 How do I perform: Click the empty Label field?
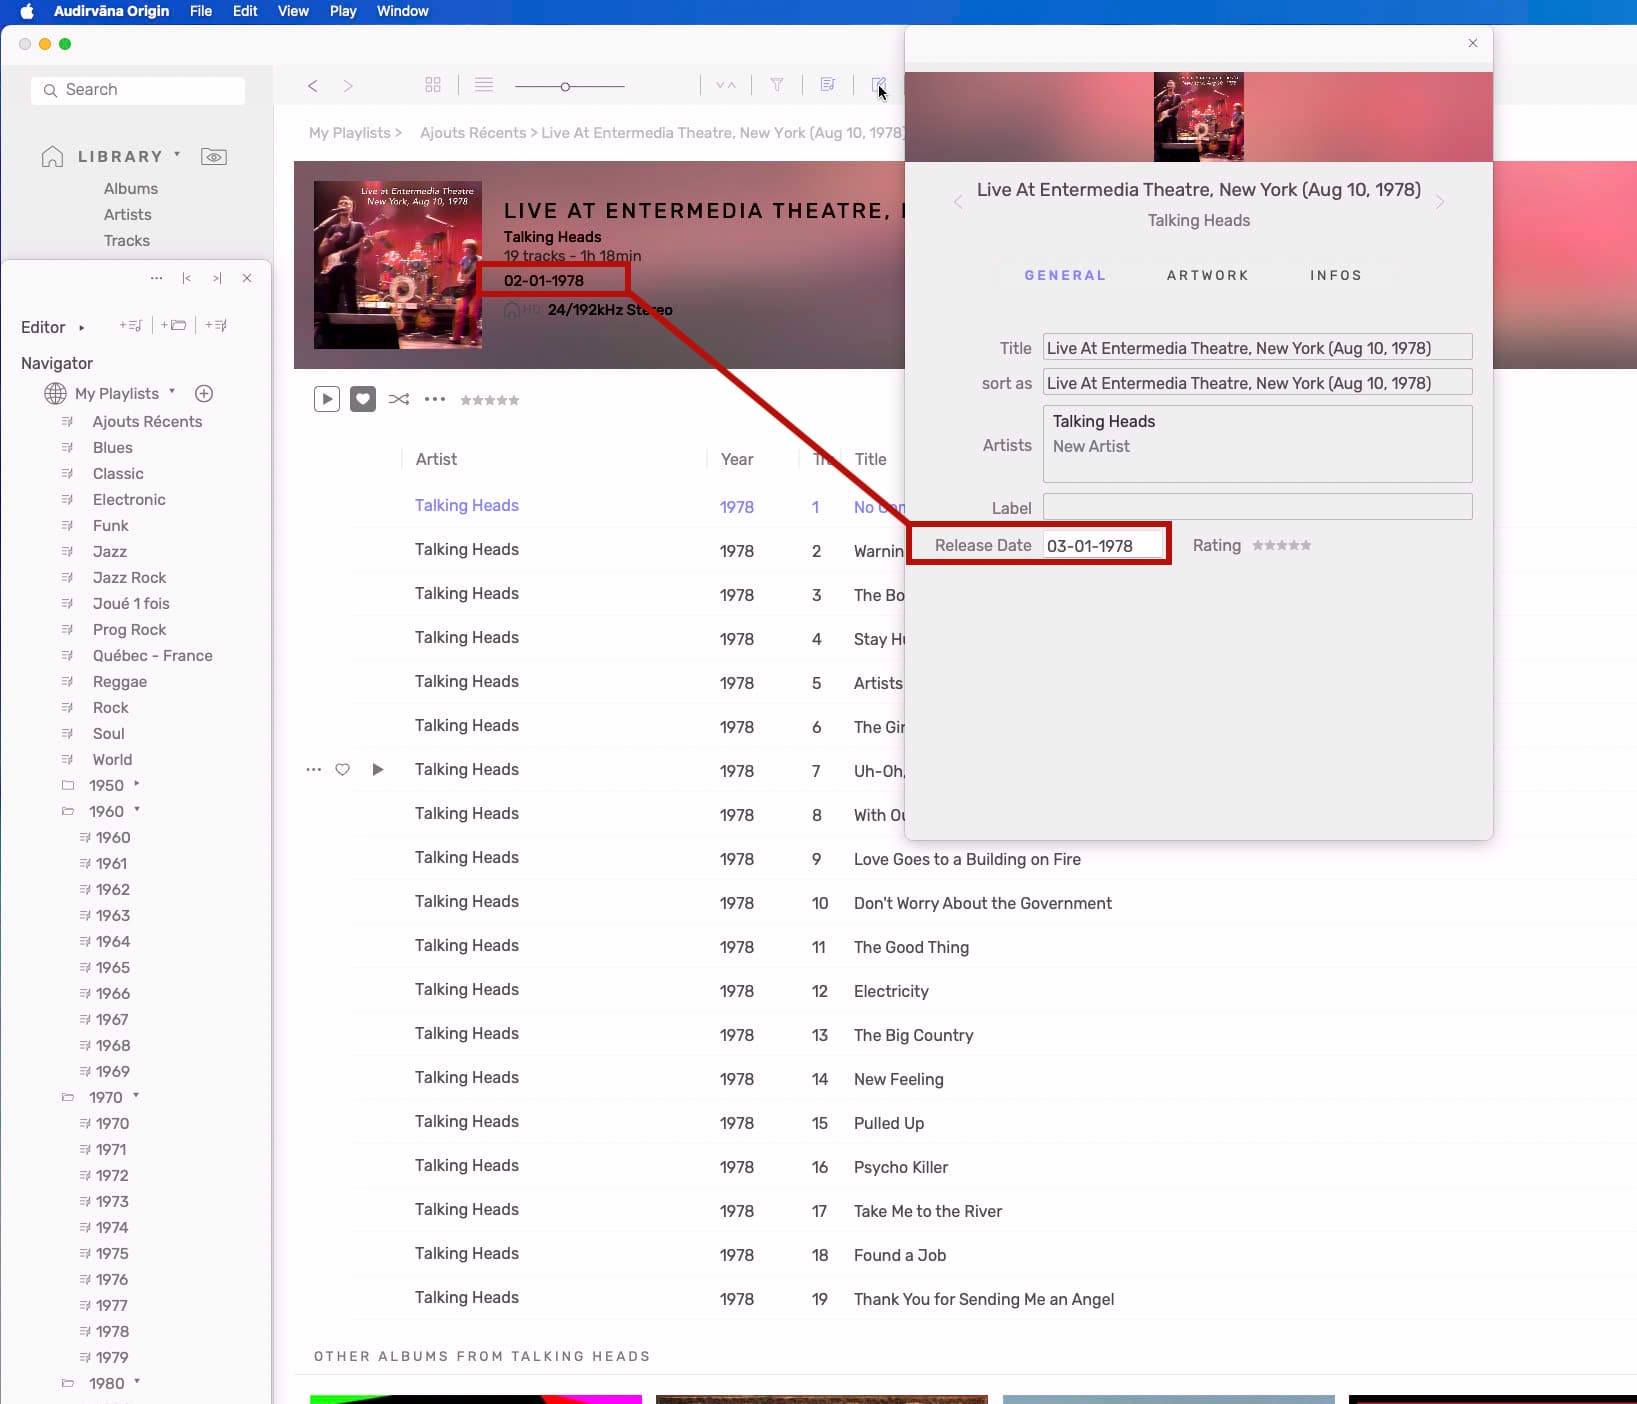(x=1257, y=507)
